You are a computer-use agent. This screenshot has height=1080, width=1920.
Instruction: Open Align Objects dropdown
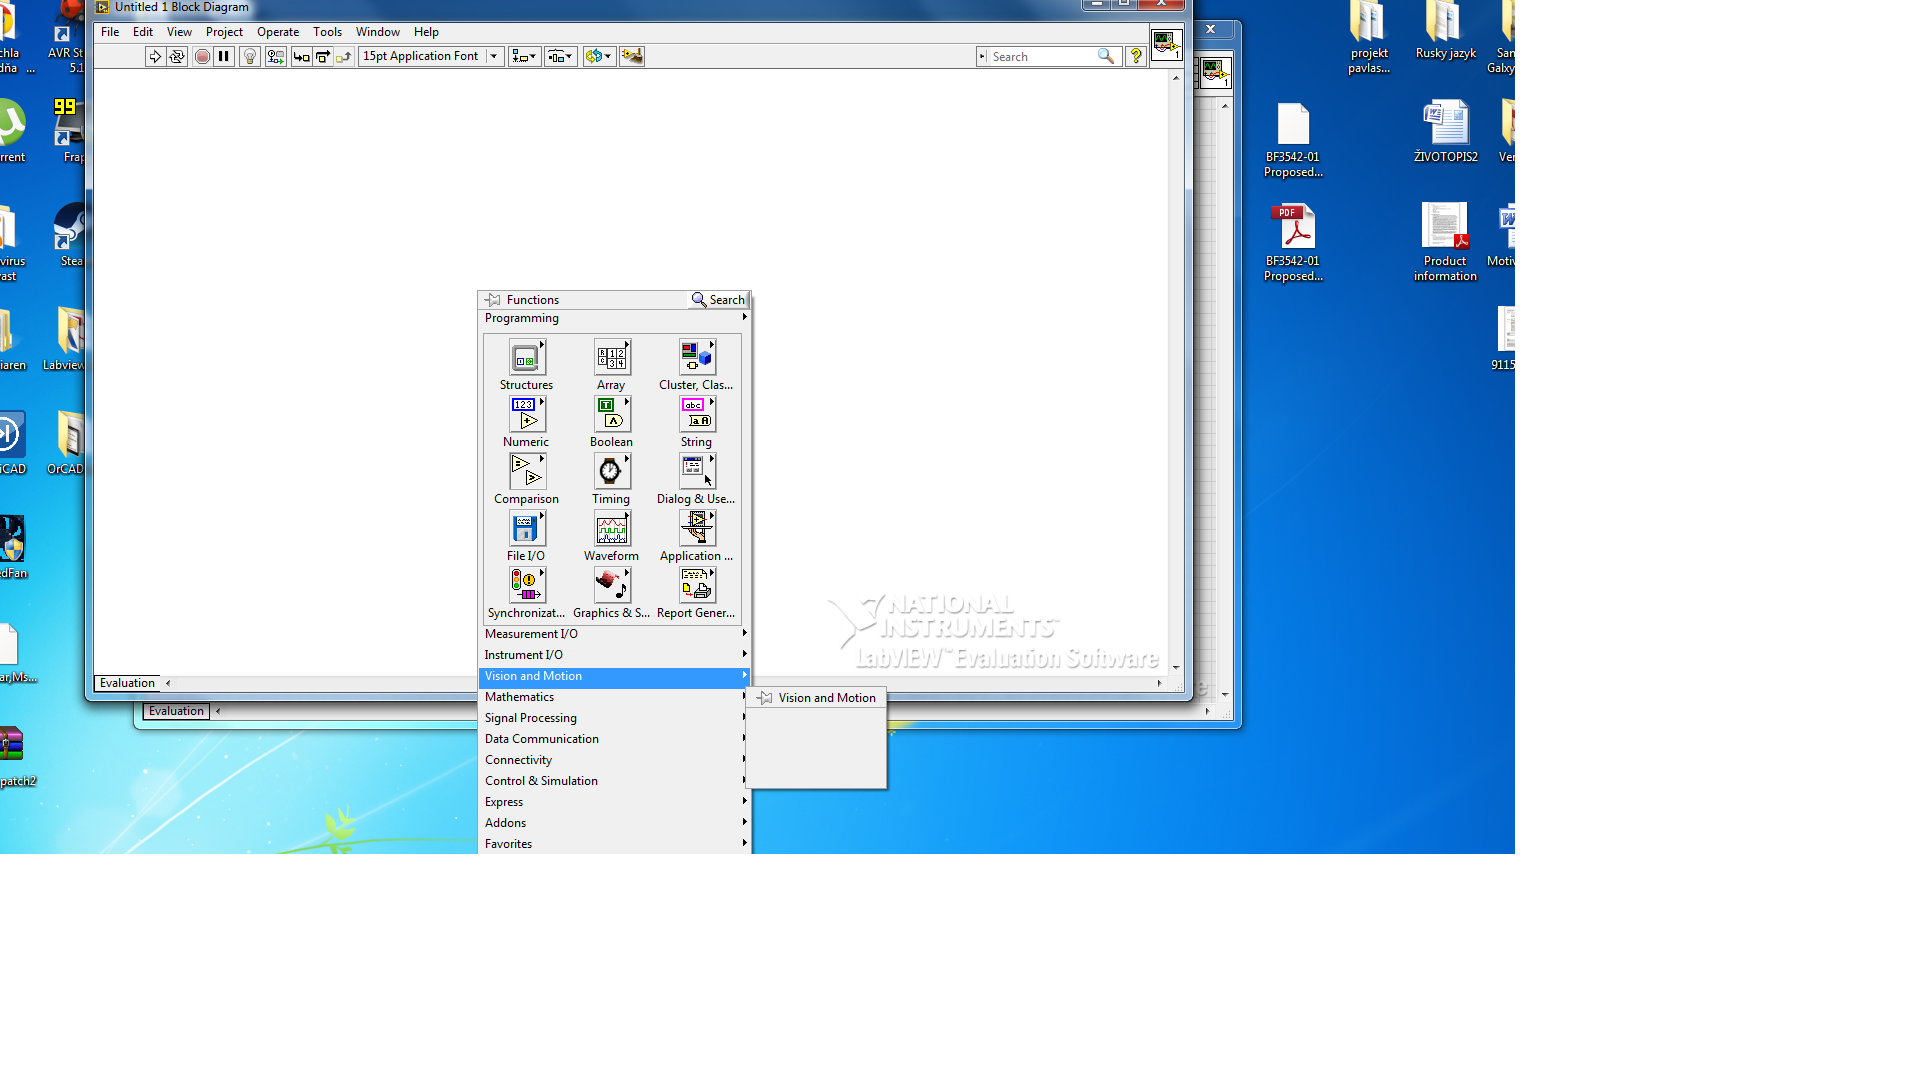pyautogui.click(x=524, y=57)
